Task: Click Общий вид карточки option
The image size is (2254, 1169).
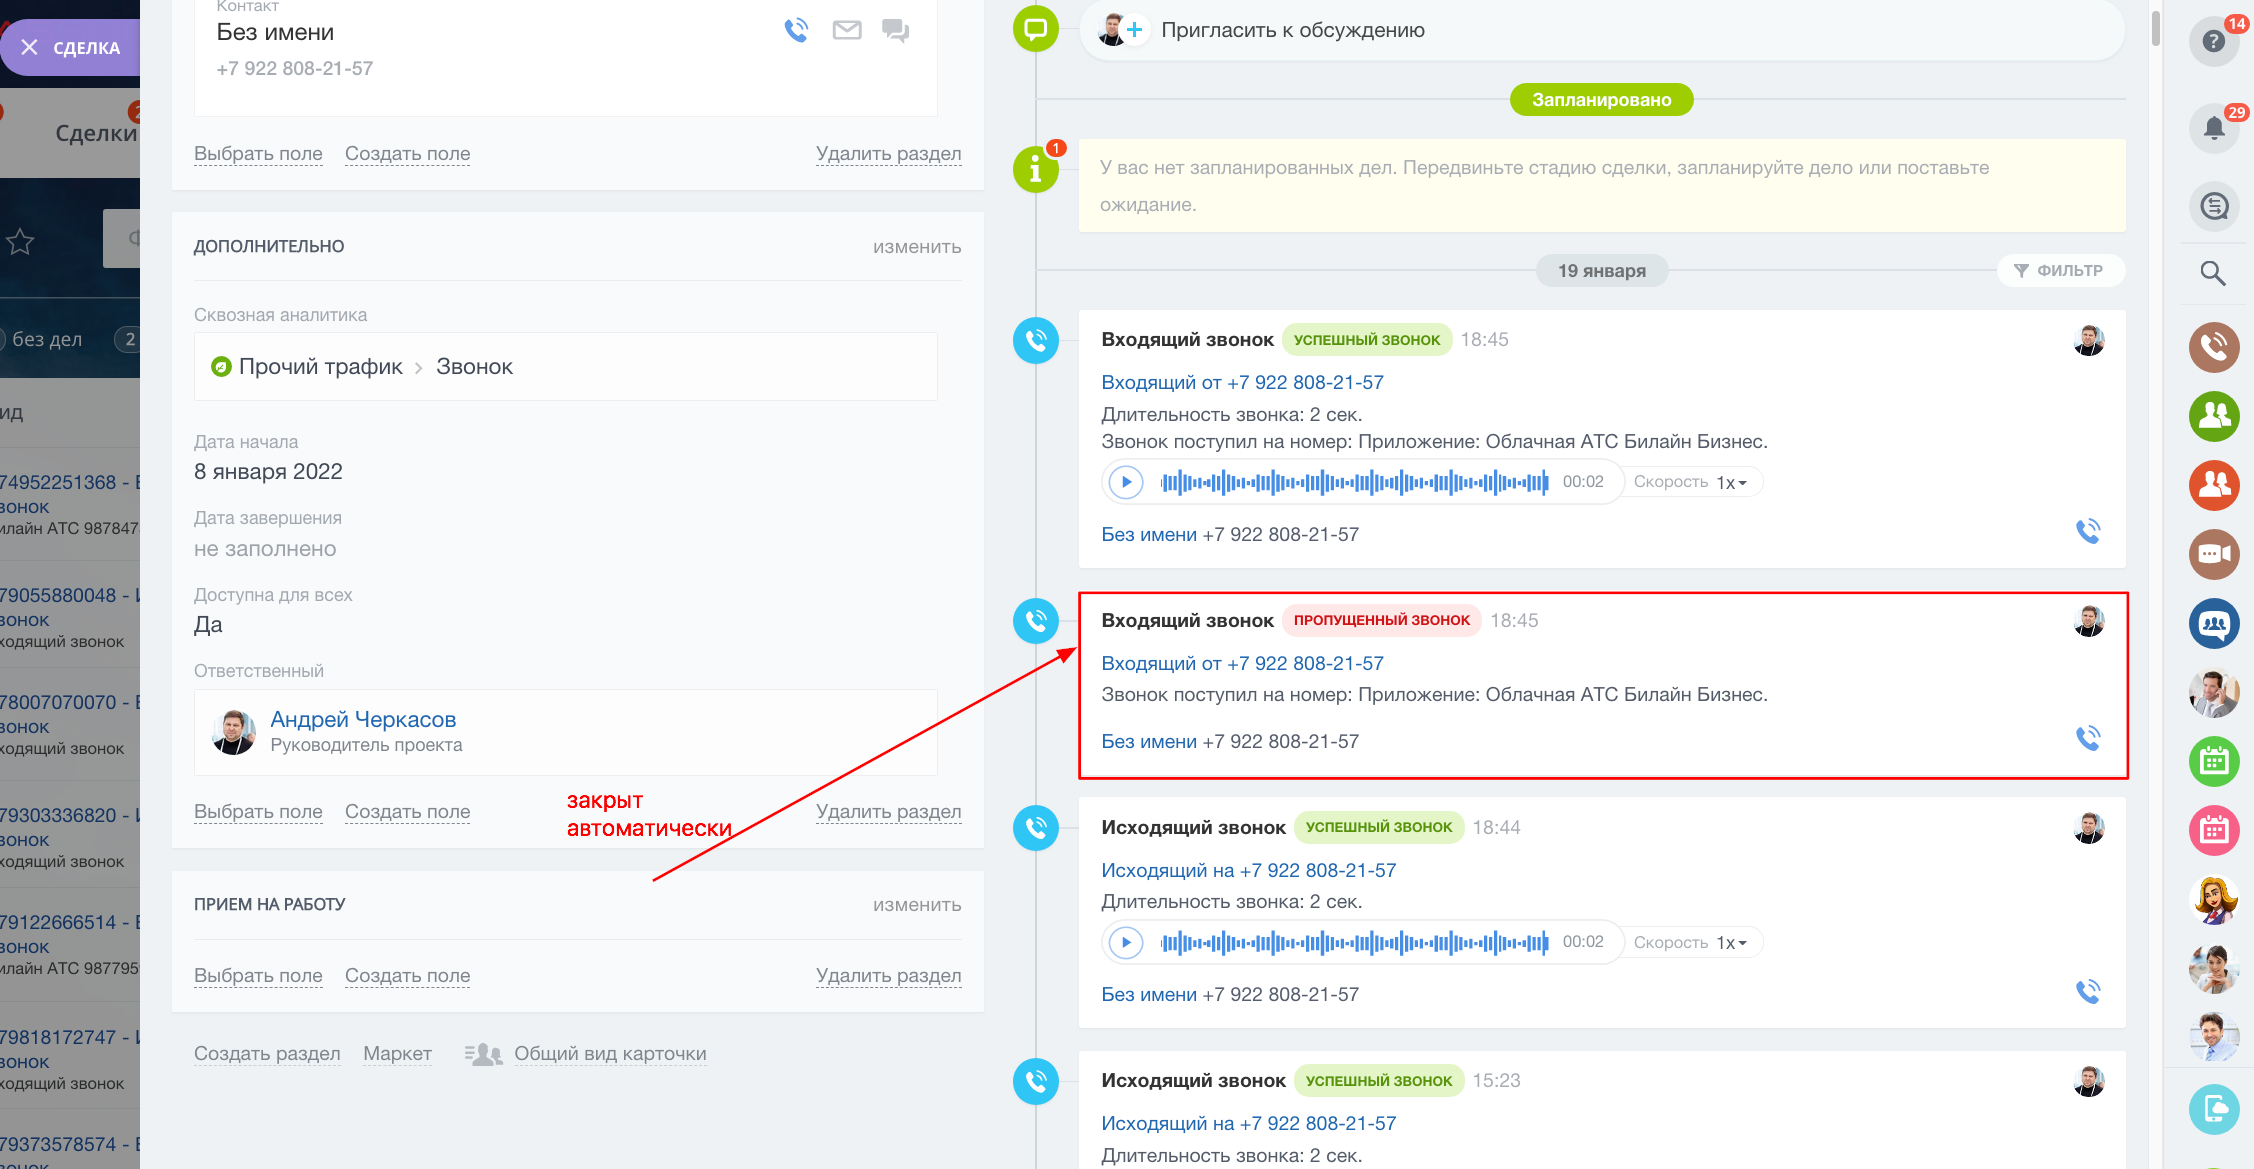Action: coord(609,1053)
